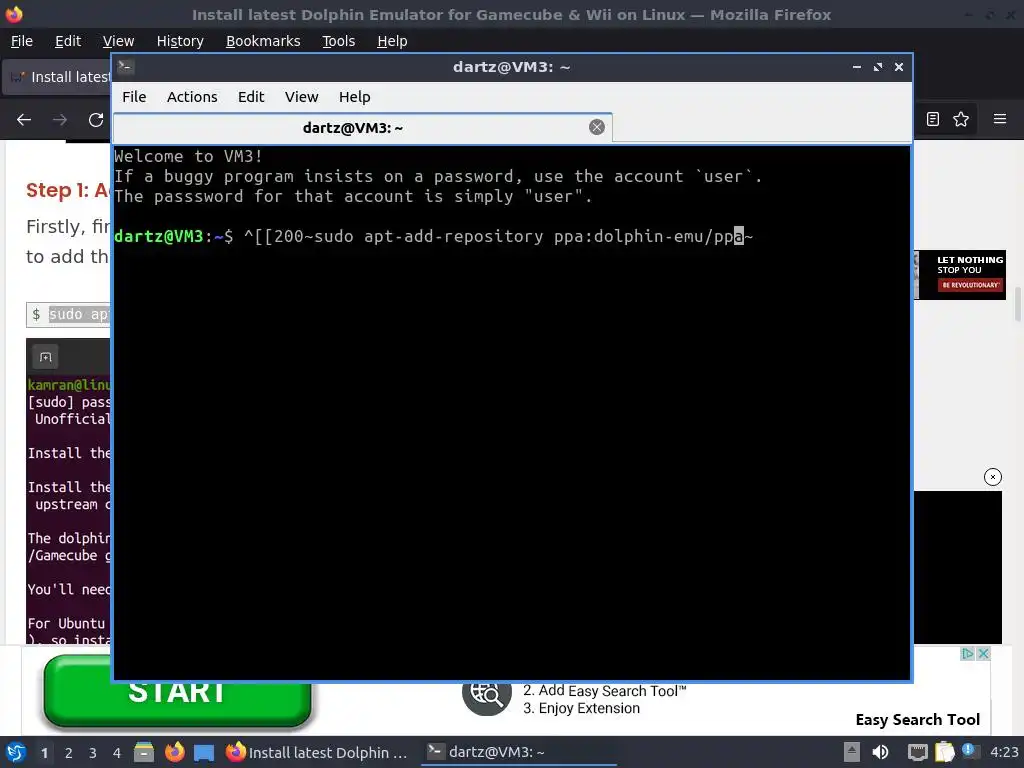Click the 'dartz@VM3' green prompt text
The width and height of the screenshot is (1024, 768).
point(159,236)
